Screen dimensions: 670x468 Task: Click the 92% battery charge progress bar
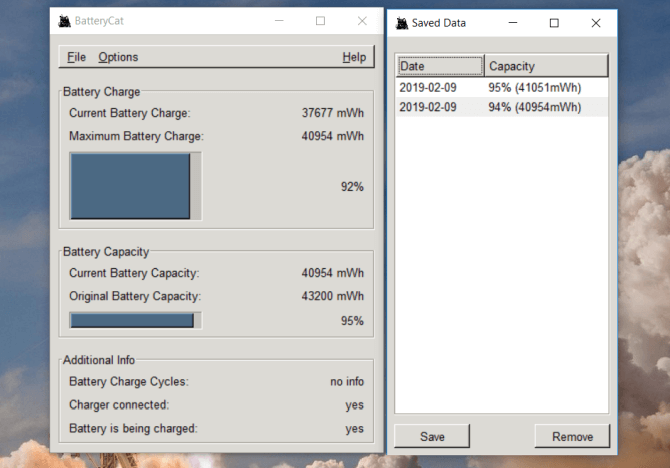click(x=135, y=186)
